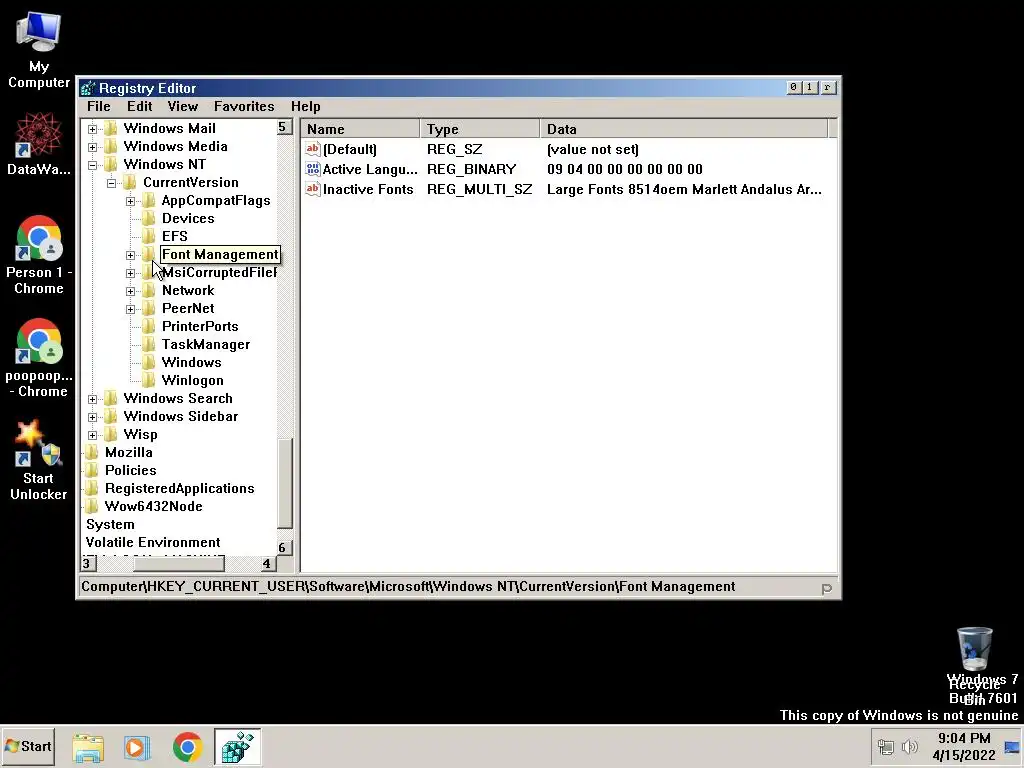Screen dimensions: 1024x768
Task: Click the Windows key under CurrentVersion
Action: (191, 362)
